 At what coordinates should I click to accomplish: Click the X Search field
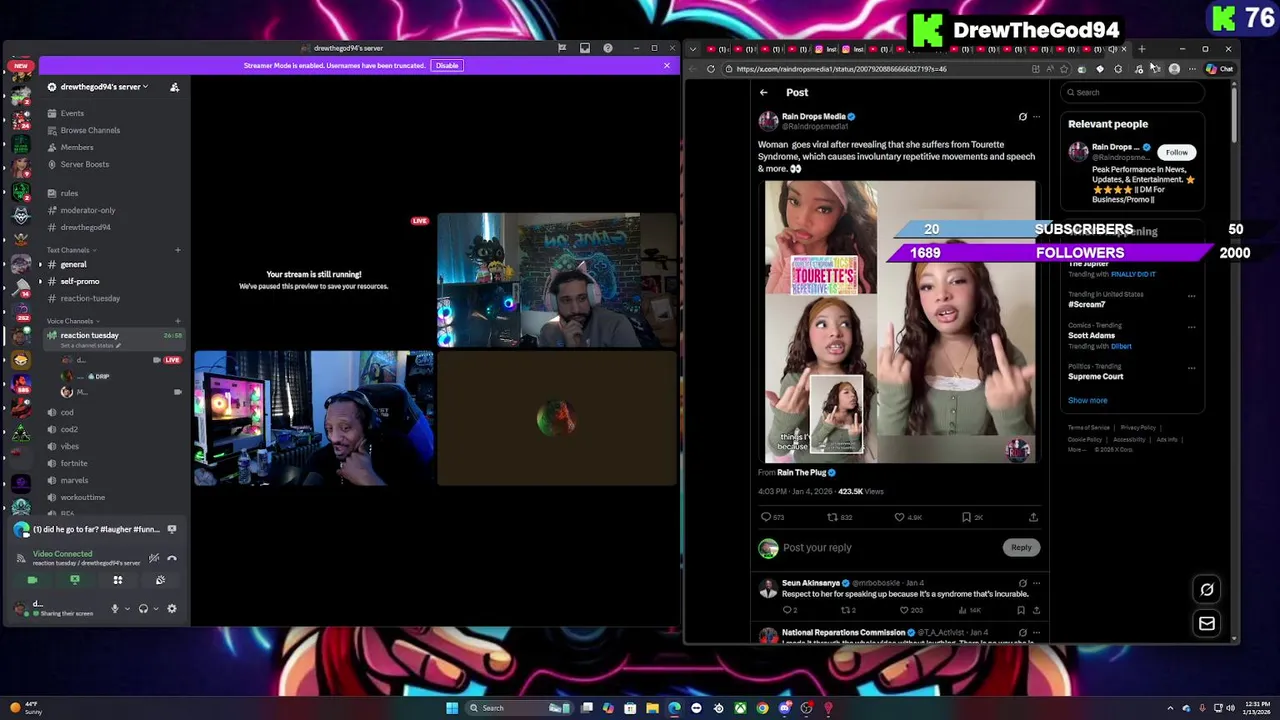click(1132, 92)
